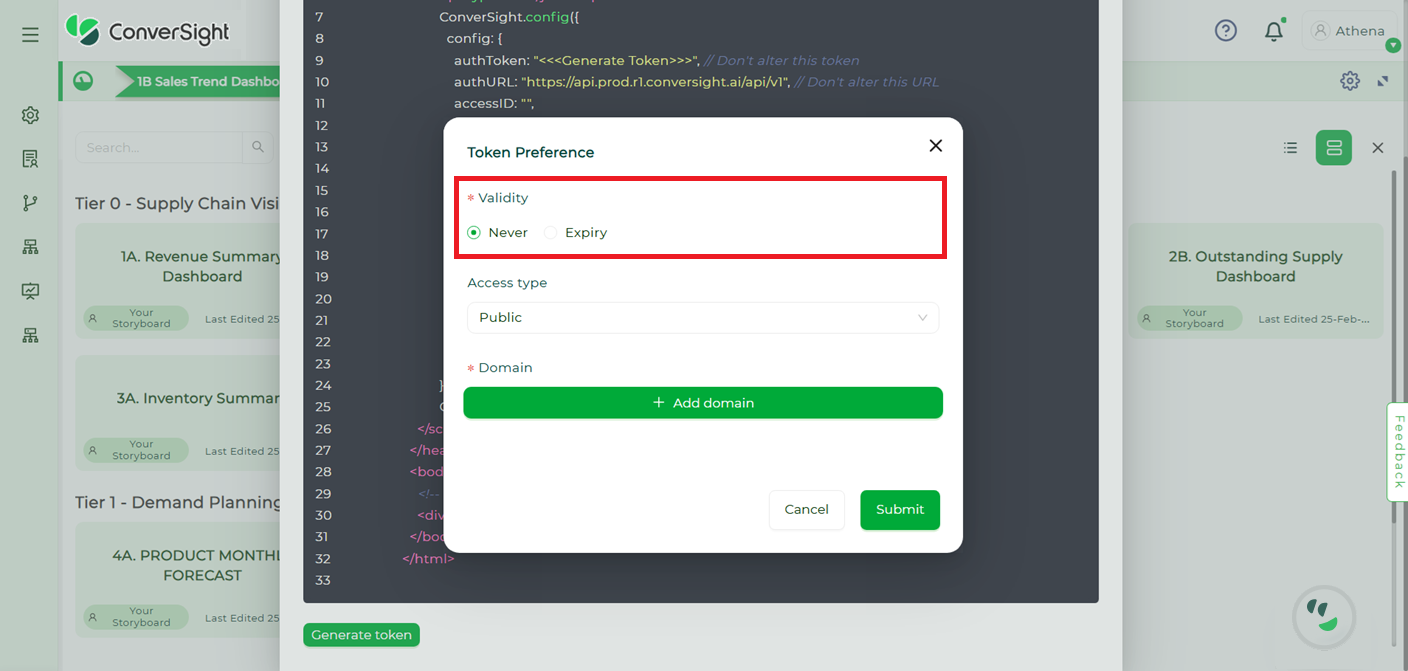Screen dimensions: 1408x671
Task: Open the help question mark icon
Action: coord(1226,31)
